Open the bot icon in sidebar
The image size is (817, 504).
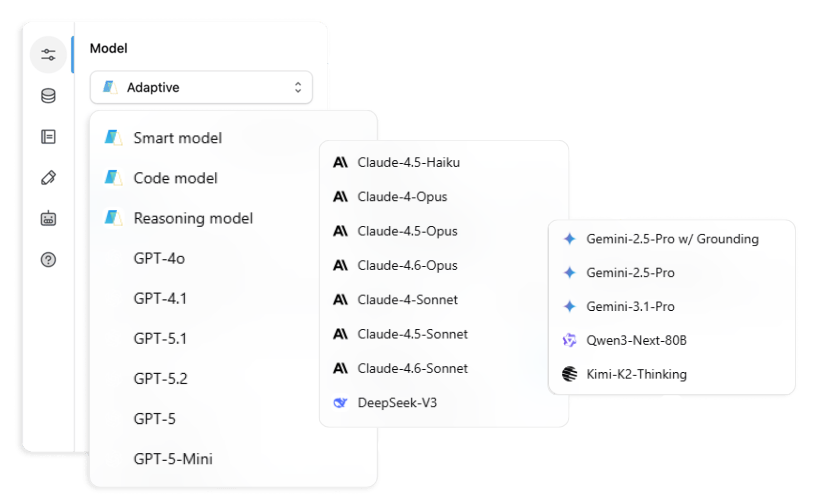48,218
